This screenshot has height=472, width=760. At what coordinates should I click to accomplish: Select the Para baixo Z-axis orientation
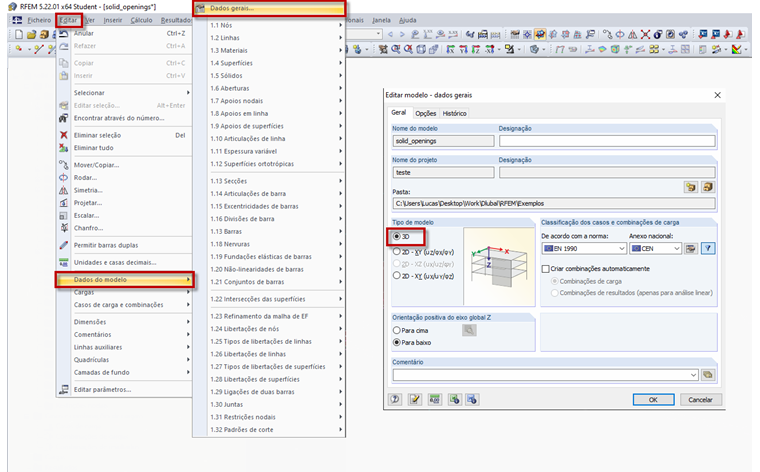(x=396, y=342)
